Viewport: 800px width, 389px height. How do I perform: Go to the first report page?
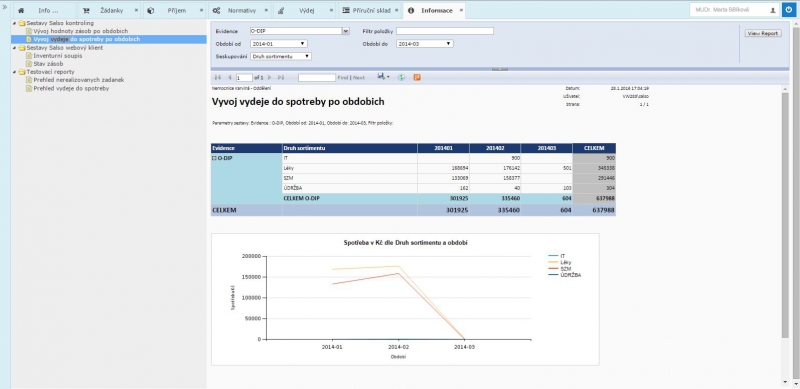[x=218, y=78]
